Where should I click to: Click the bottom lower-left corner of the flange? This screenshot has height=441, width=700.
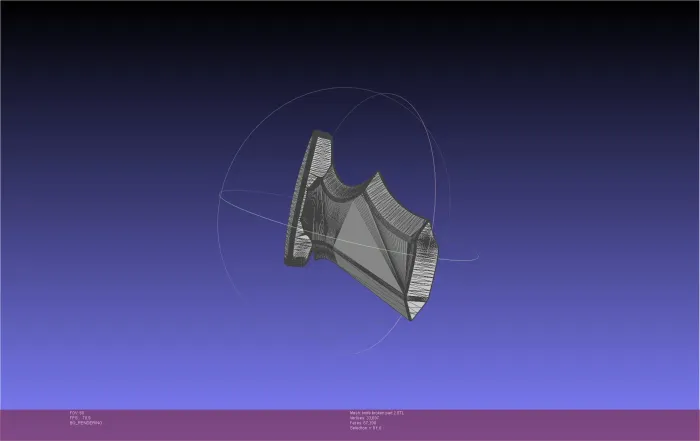288,263
